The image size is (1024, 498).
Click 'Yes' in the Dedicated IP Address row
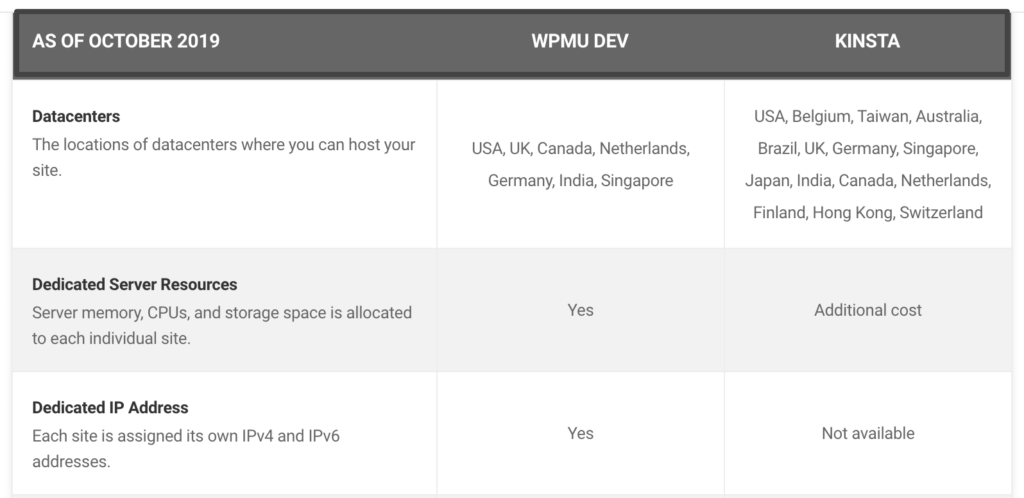pyautogui.click(x=581, y=433)
